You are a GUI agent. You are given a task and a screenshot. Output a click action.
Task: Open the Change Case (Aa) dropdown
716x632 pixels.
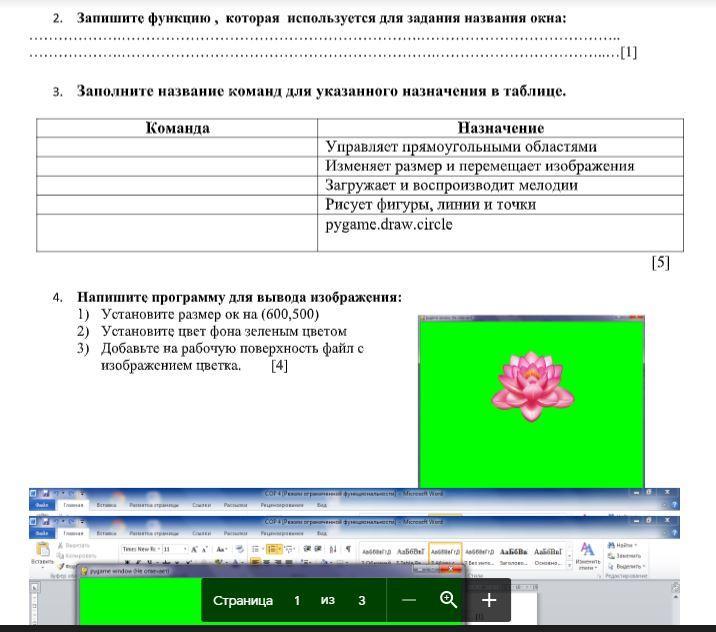[221, 549]
